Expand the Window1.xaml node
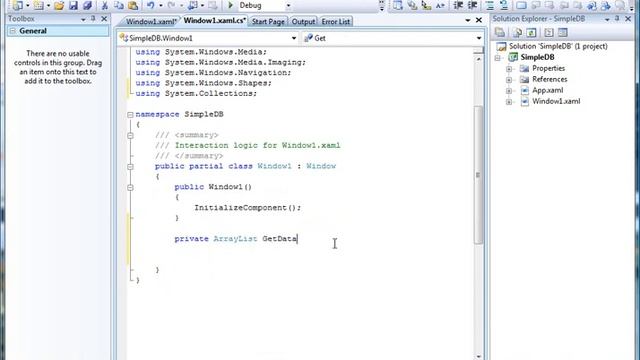This screenshot has height=360, width=640. [509, 102]
